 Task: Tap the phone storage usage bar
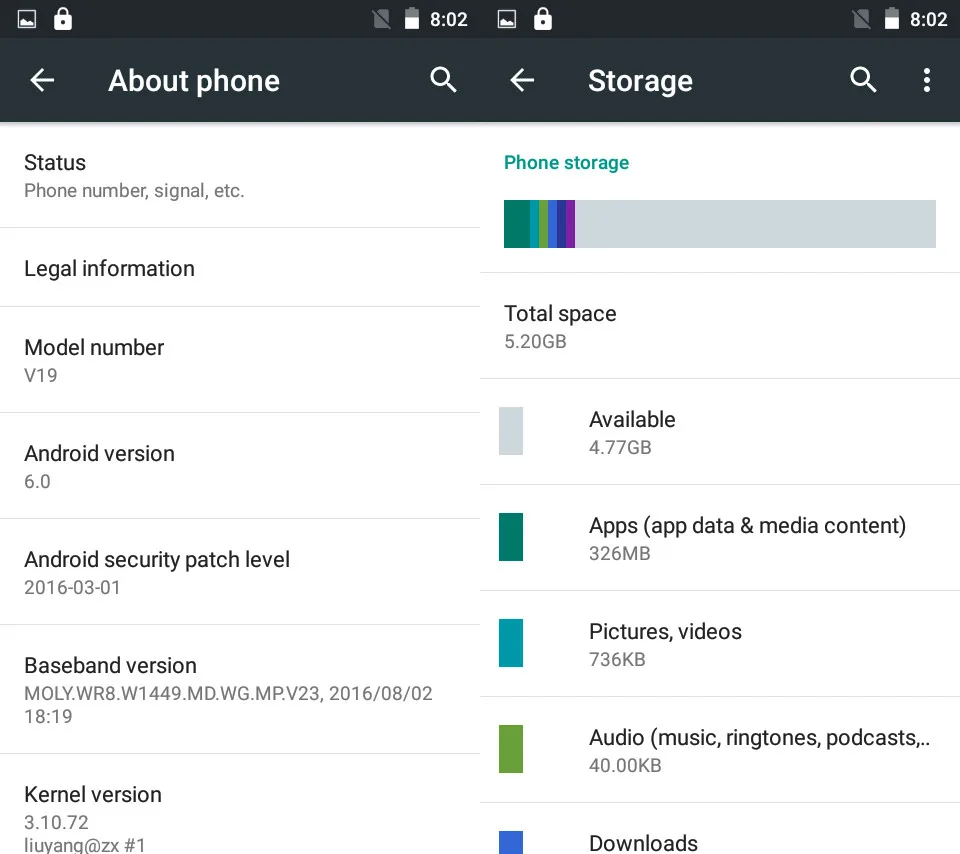pyautogui.click(x=719, y=224)
